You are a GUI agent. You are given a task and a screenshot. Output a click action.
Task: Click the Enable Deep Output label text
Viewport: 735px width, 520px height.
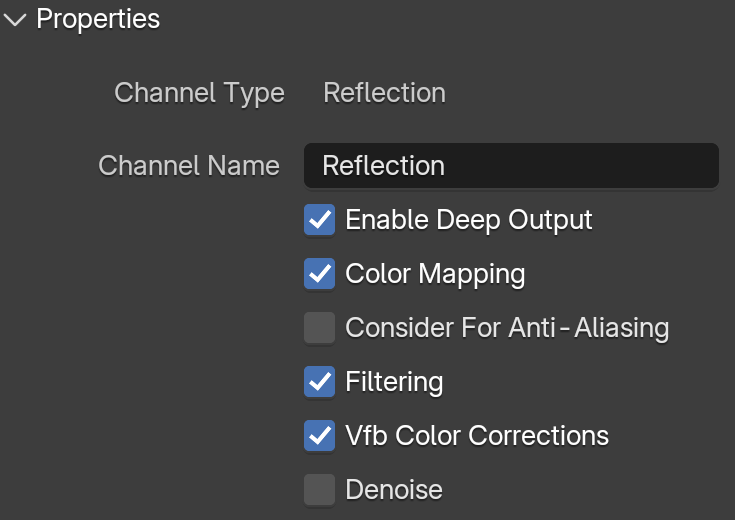469,220
